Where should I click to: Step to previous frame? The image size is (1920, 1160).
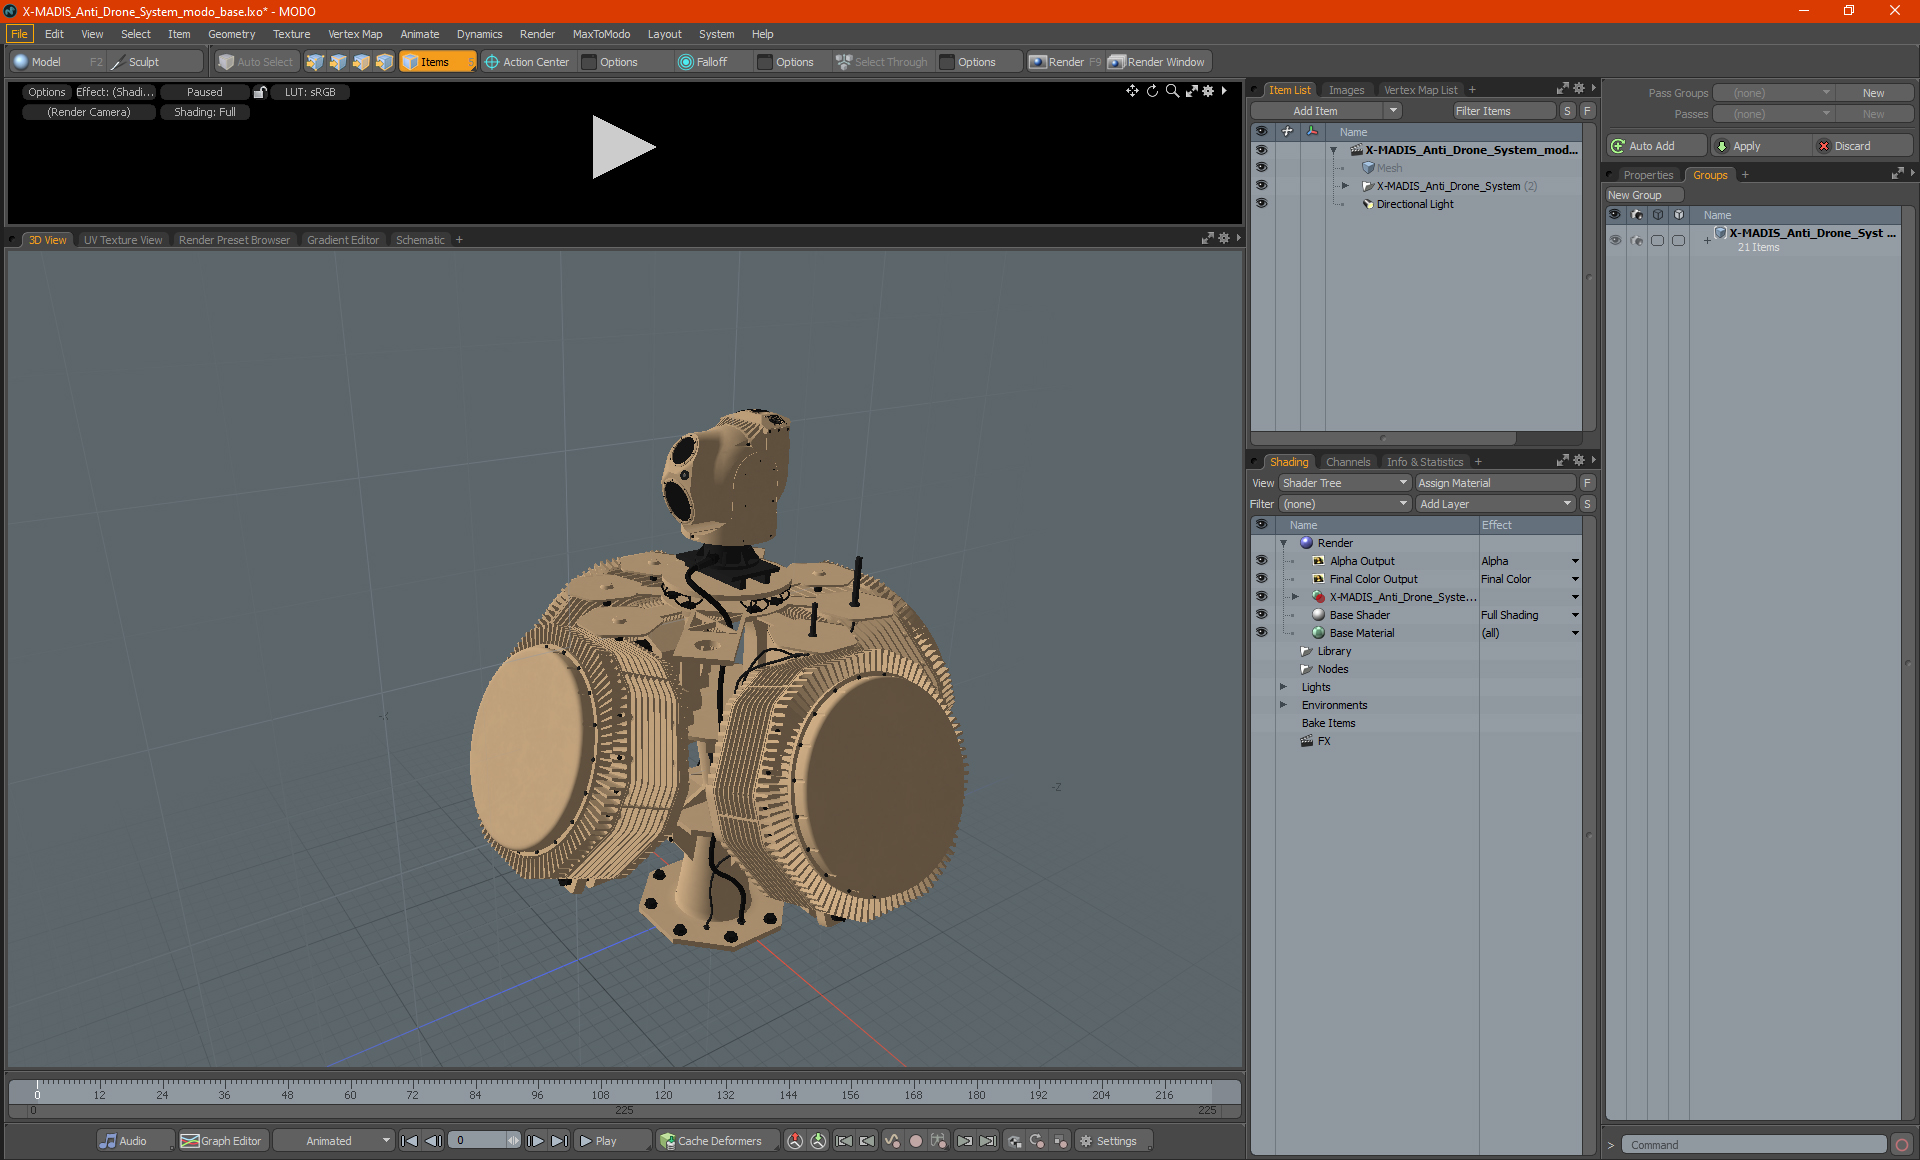click(x=433, y=1141)
